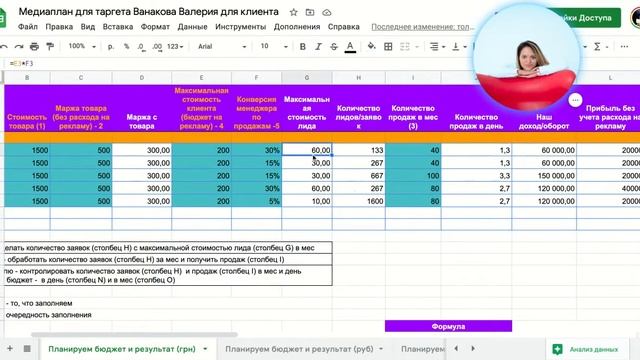Show more toolbar options

point(624,47)
